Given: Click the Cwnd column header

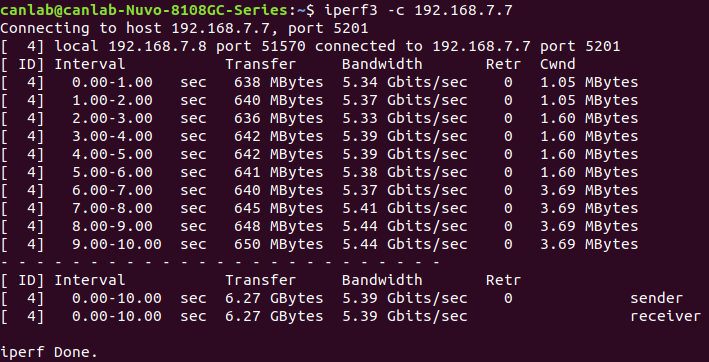Looking at the screenshot, I should click(558, 64).
